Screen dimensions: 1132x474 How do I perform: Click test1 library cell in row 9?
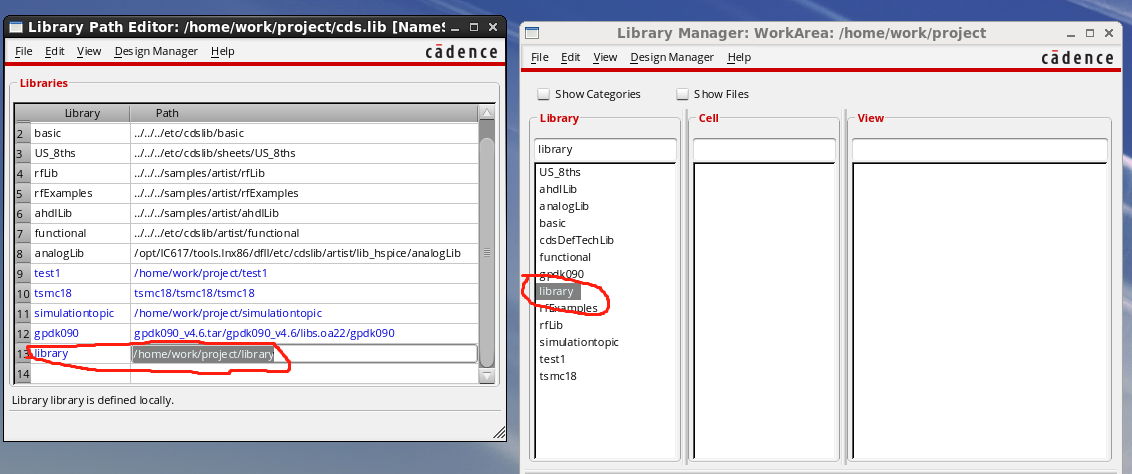tap(79, 273)
